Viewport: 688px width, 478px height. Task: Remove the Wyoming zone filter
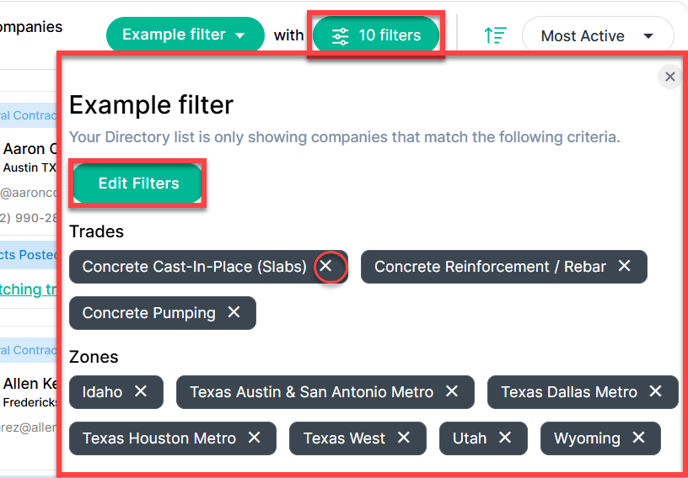tap(638, 438)
